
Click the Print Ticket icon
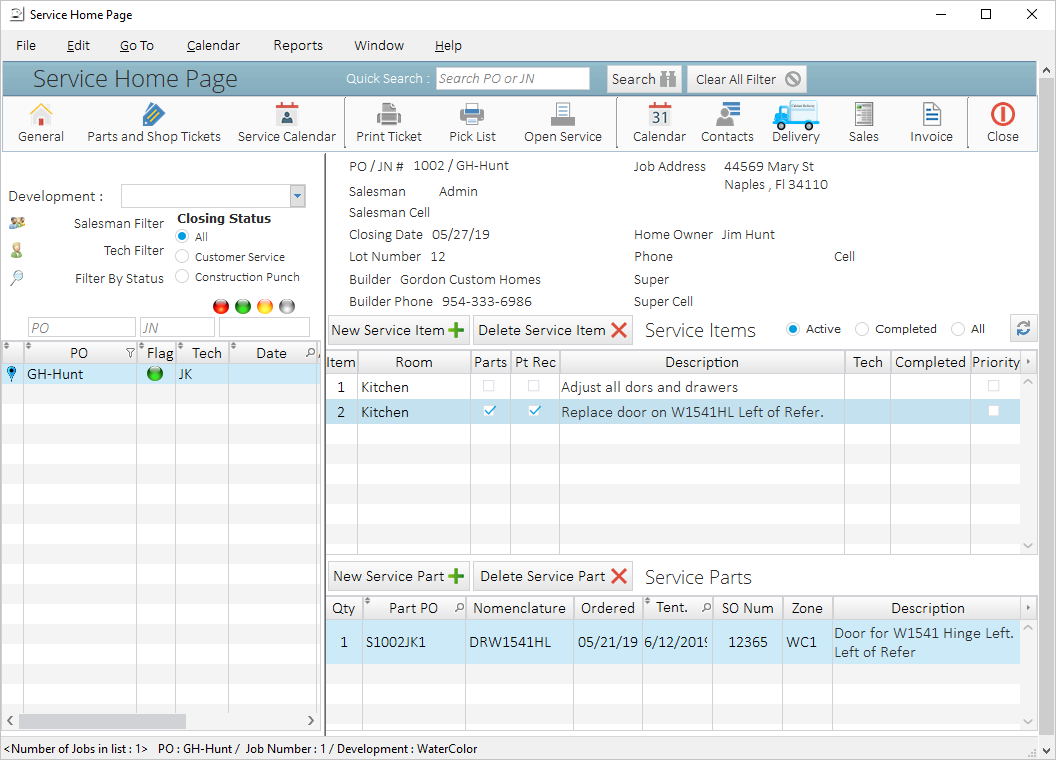[x=389, y=123]
